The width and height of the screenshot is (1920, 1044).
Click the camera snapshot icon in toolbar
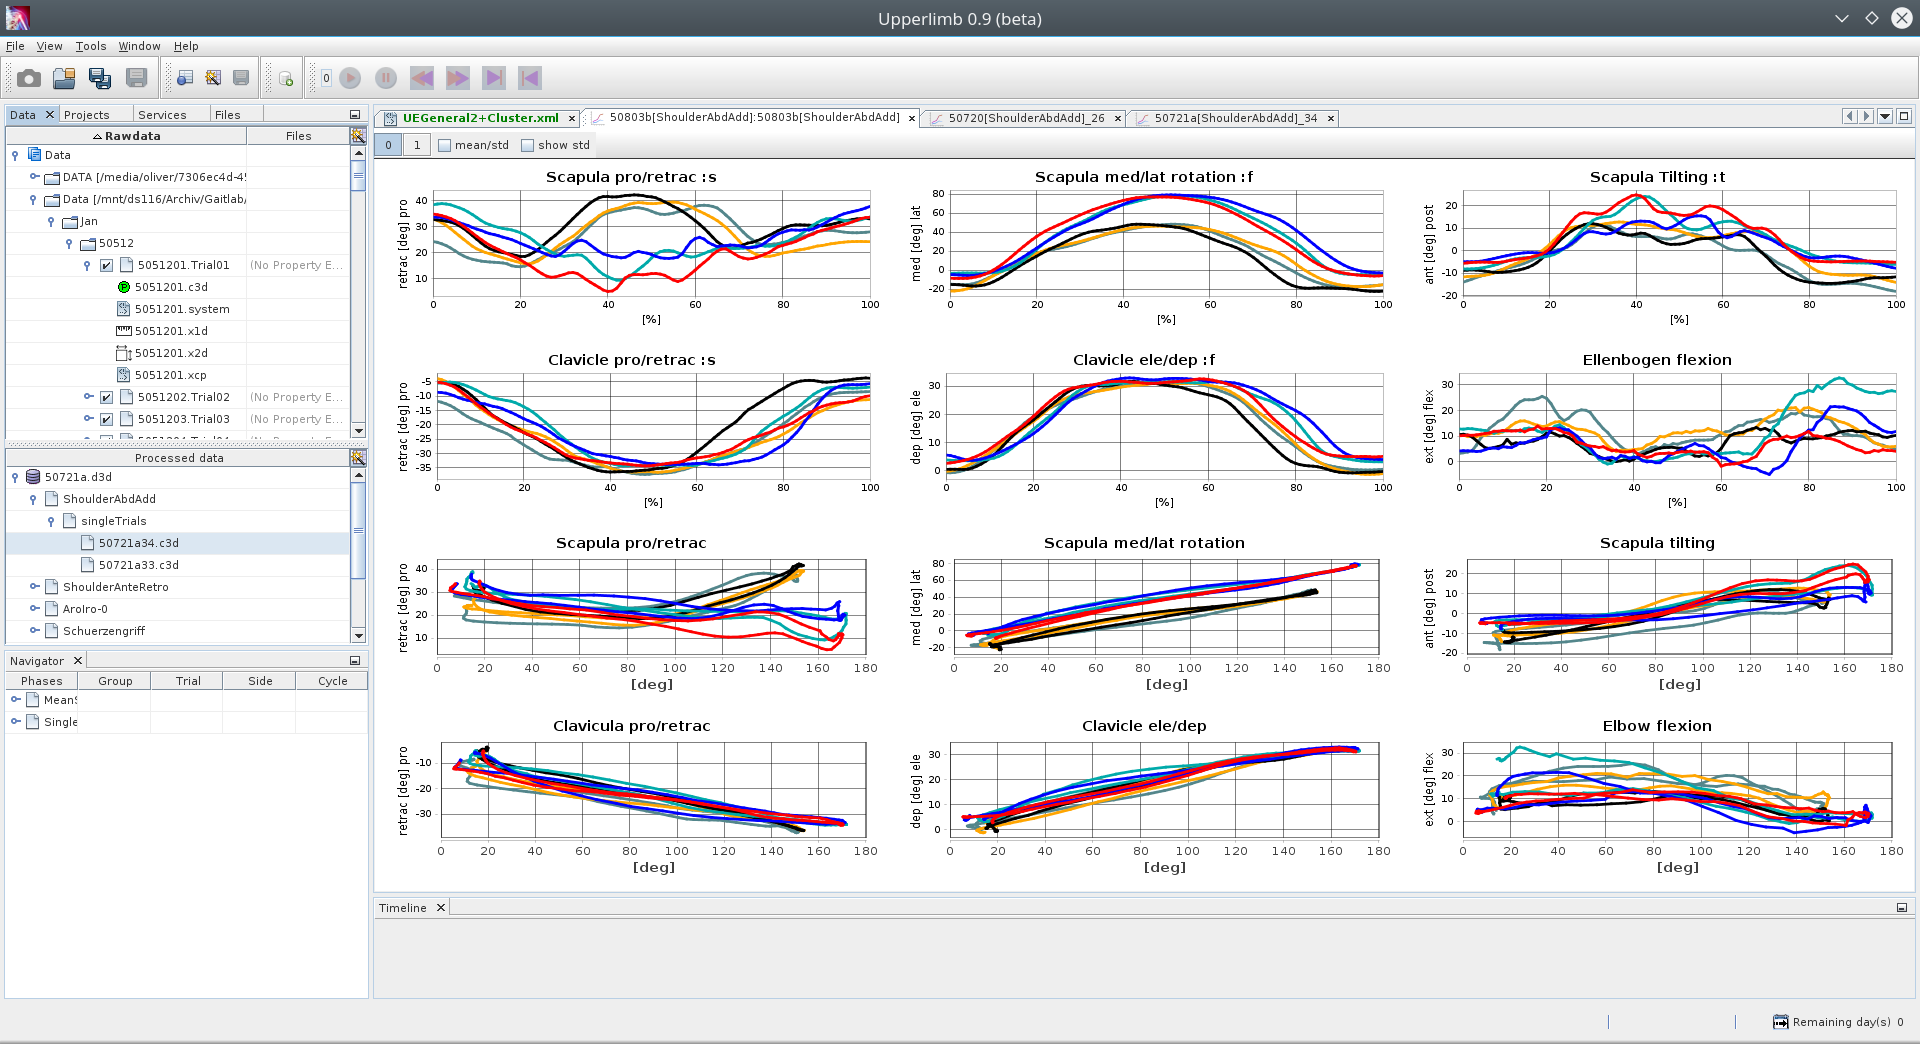(29, 78)
